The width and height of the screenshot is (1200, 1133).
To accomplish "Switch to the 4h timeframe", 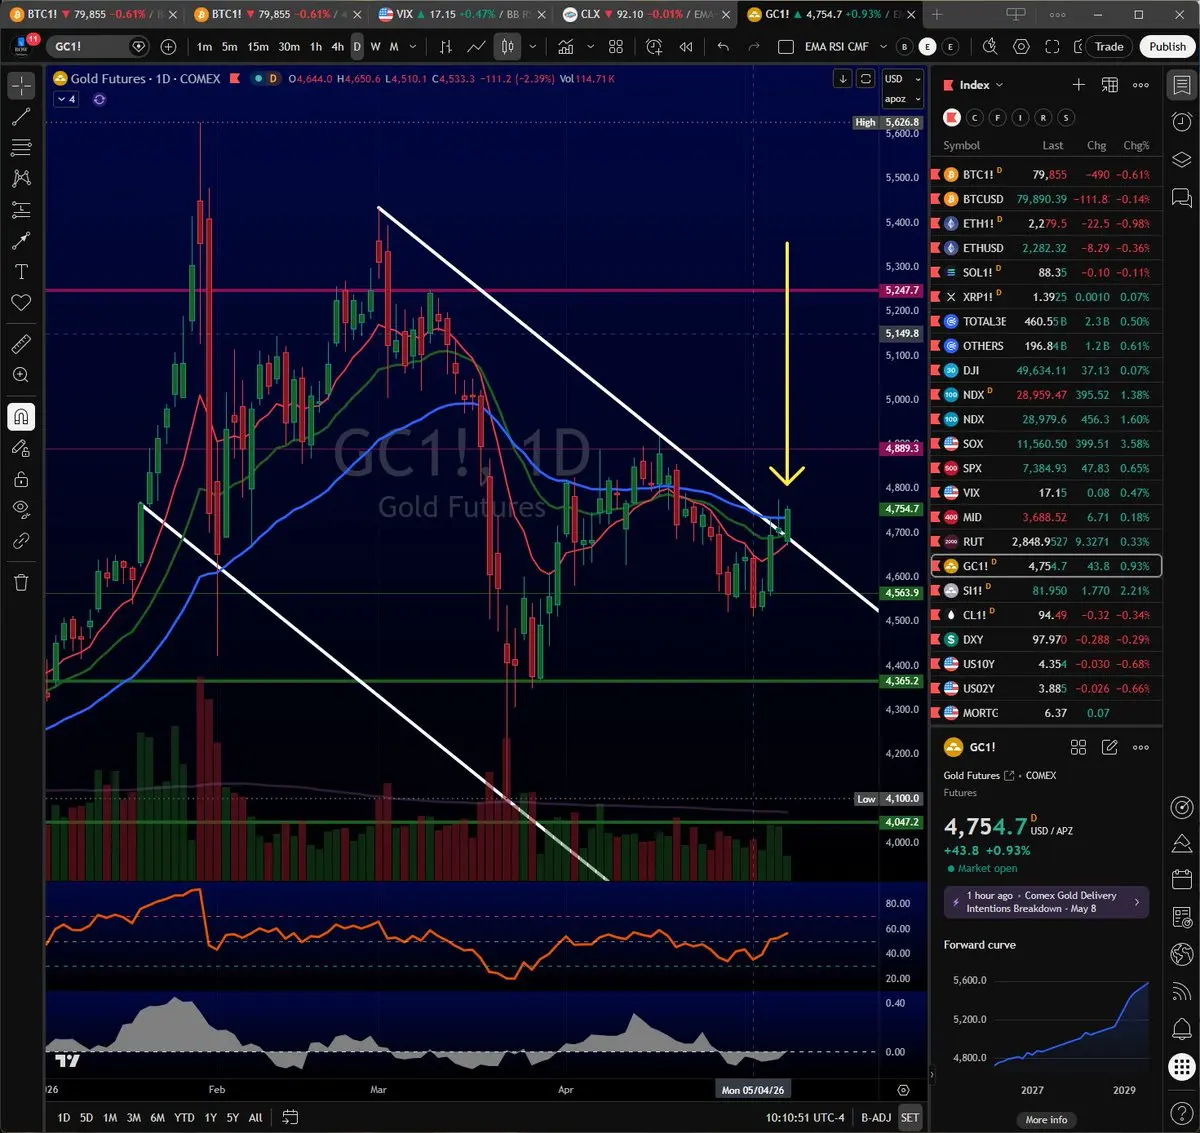I will click(337, 47).
